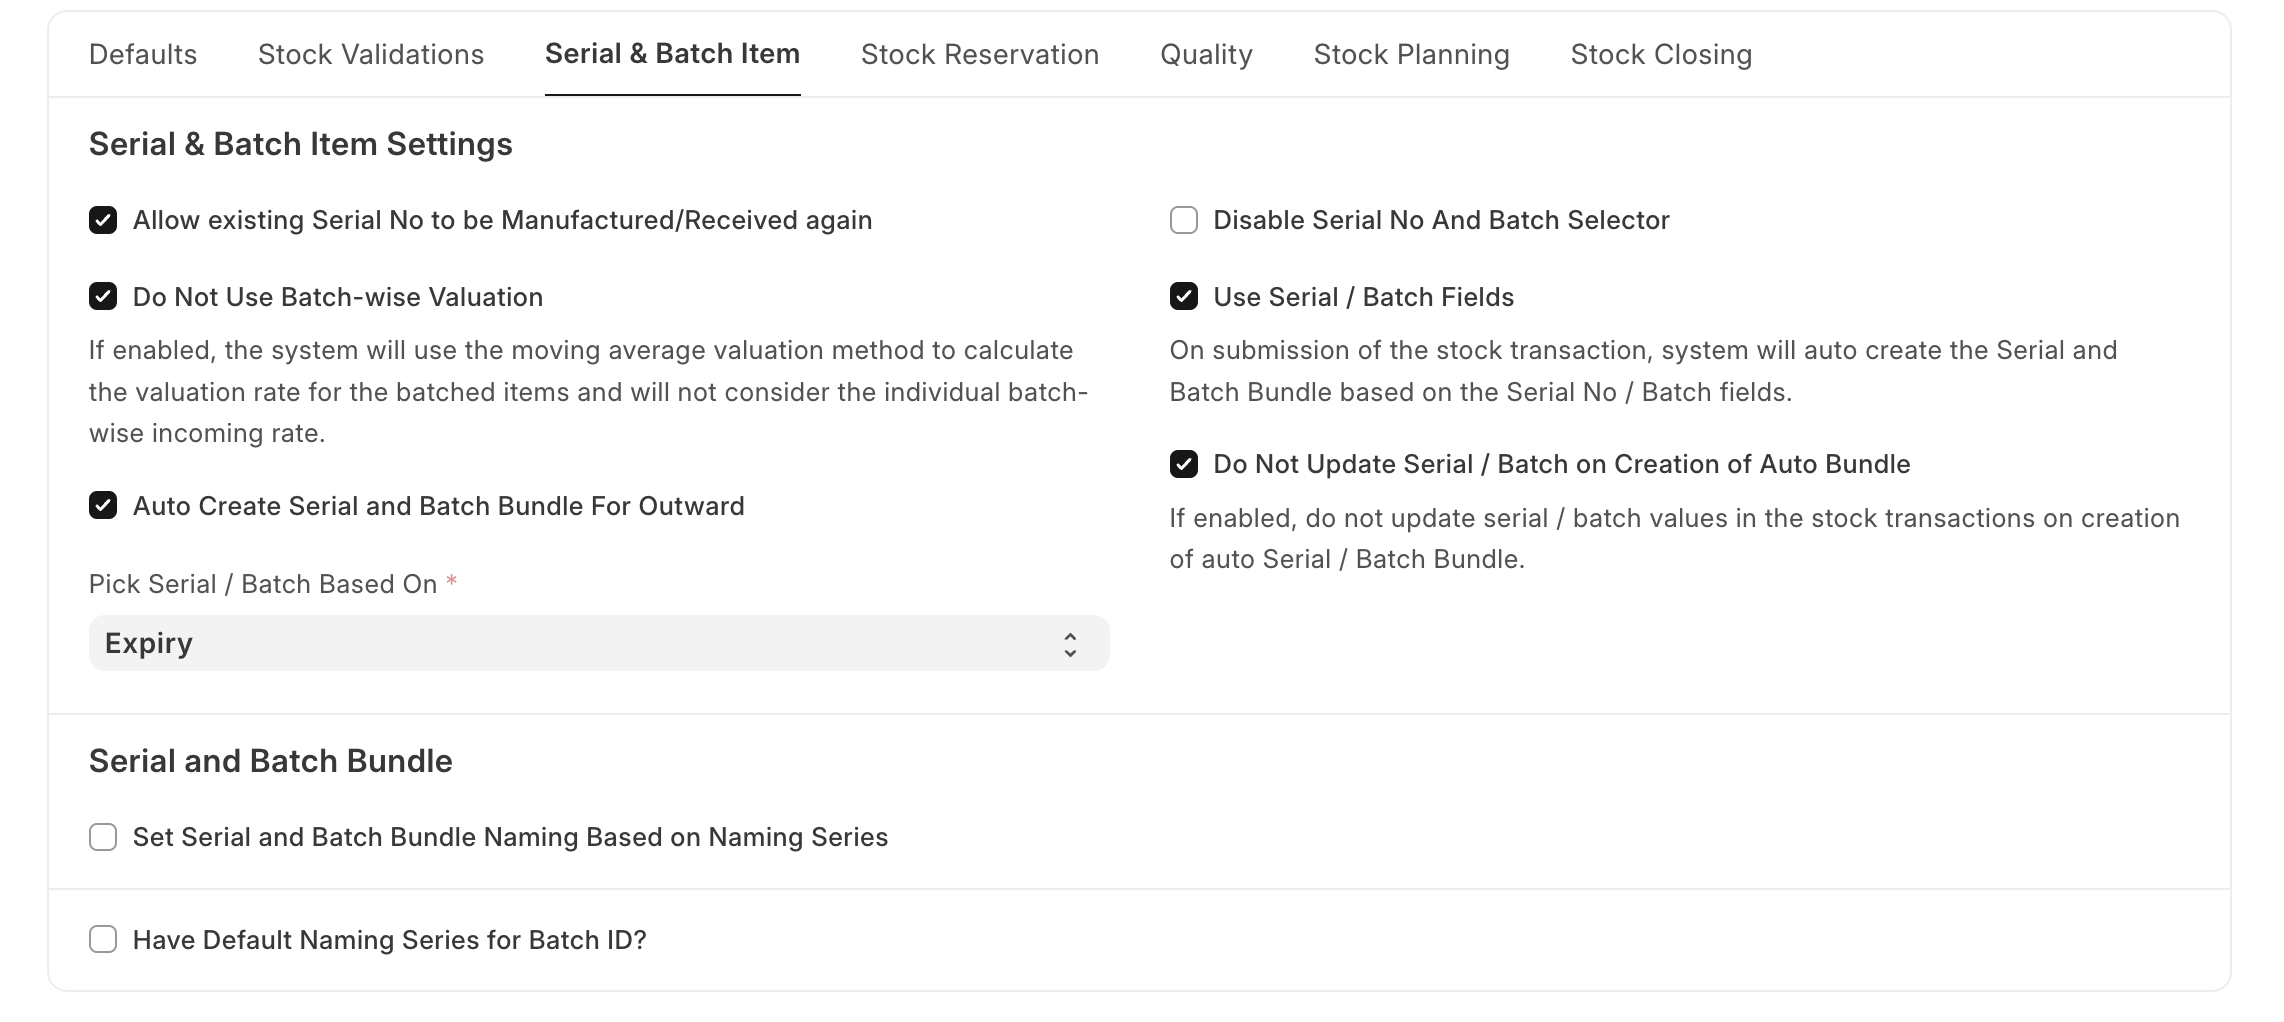Uncheck Use Serial / Batch Fields
This screenshot has width=2284, height=1022.
(x=1184, y=297)
